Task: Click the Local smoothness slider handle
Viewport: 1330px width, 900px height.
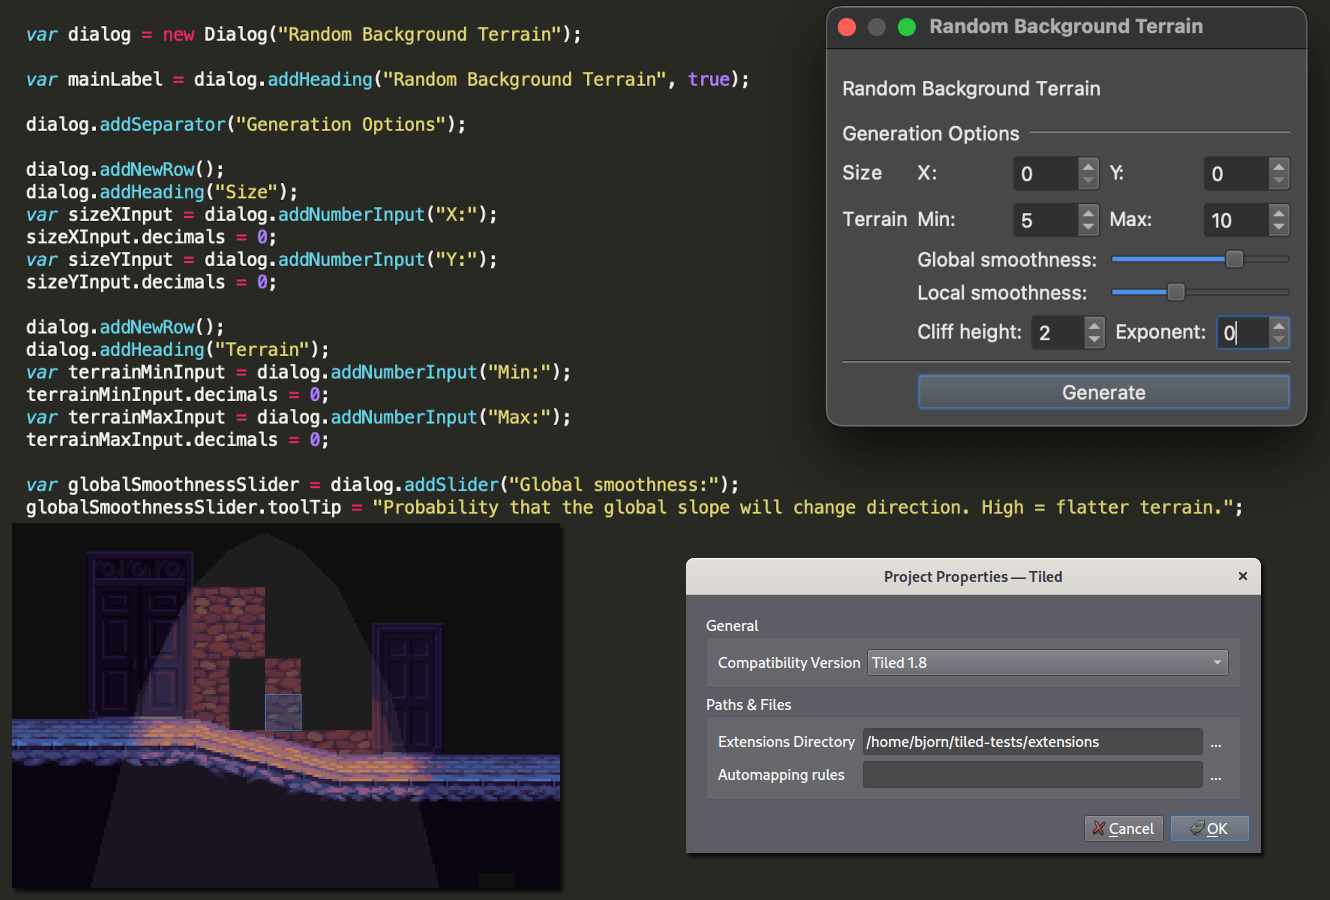Action: [1176, 292]
